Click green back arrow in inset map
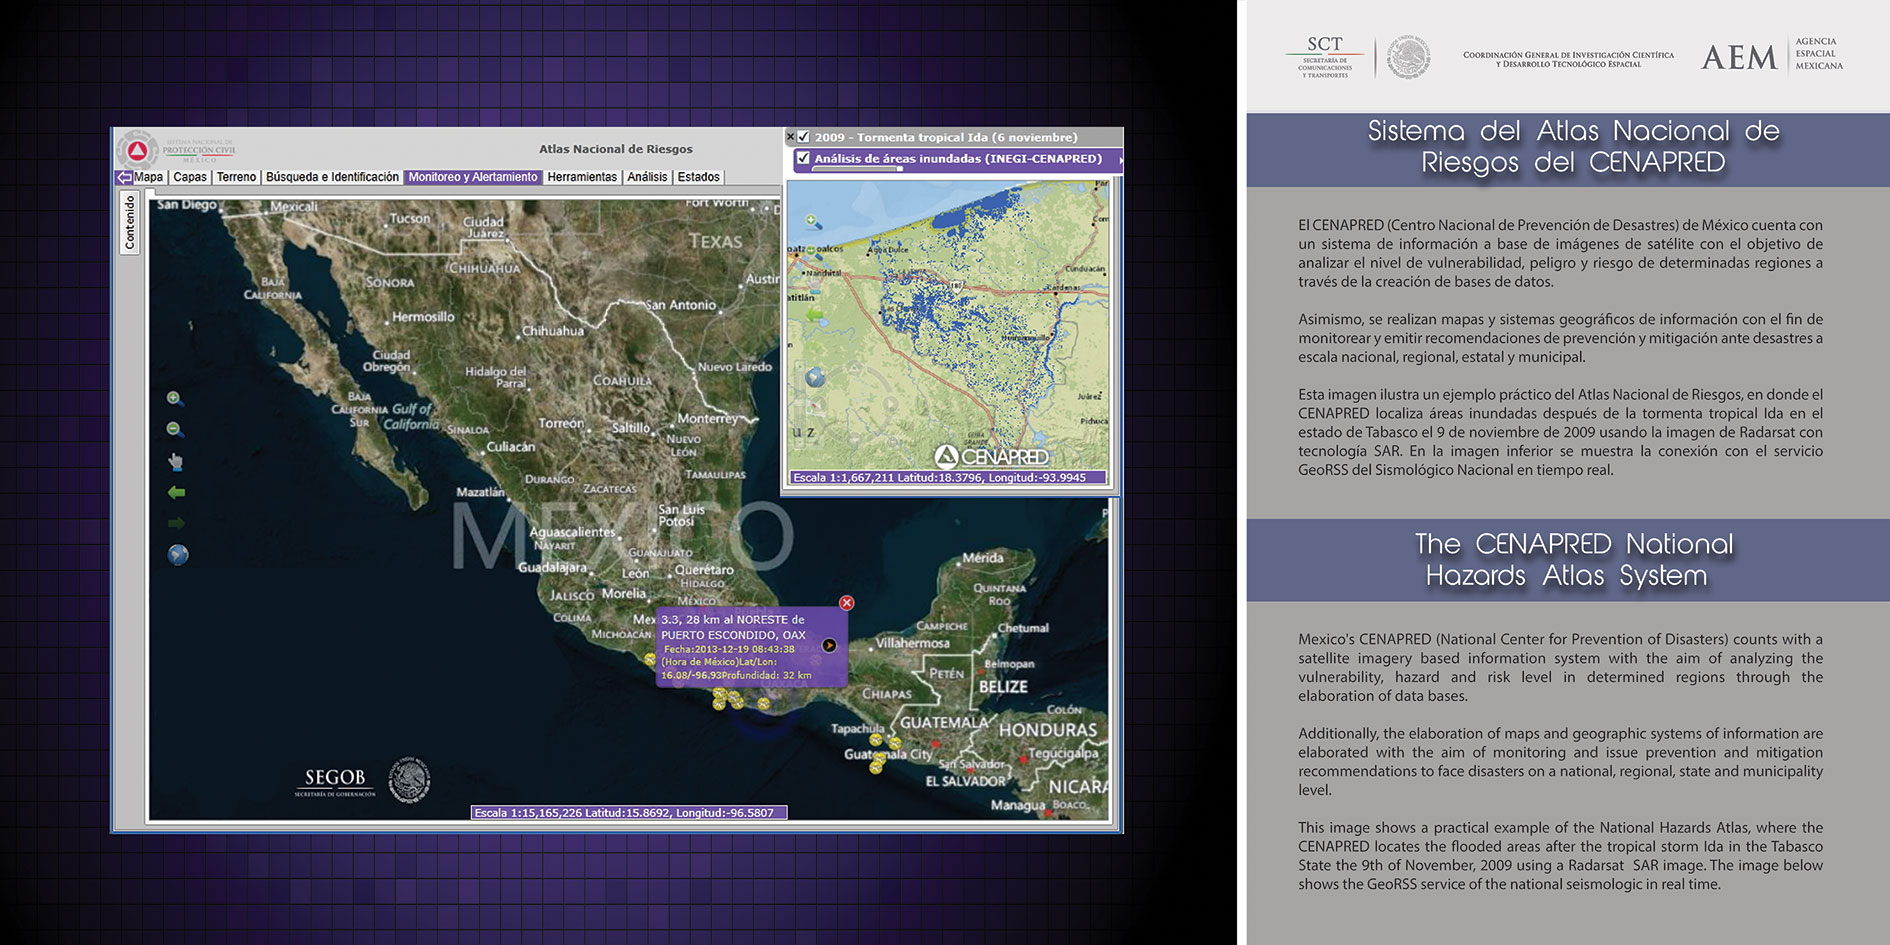This screenshot has width=1890, height=945. [815, 315]
